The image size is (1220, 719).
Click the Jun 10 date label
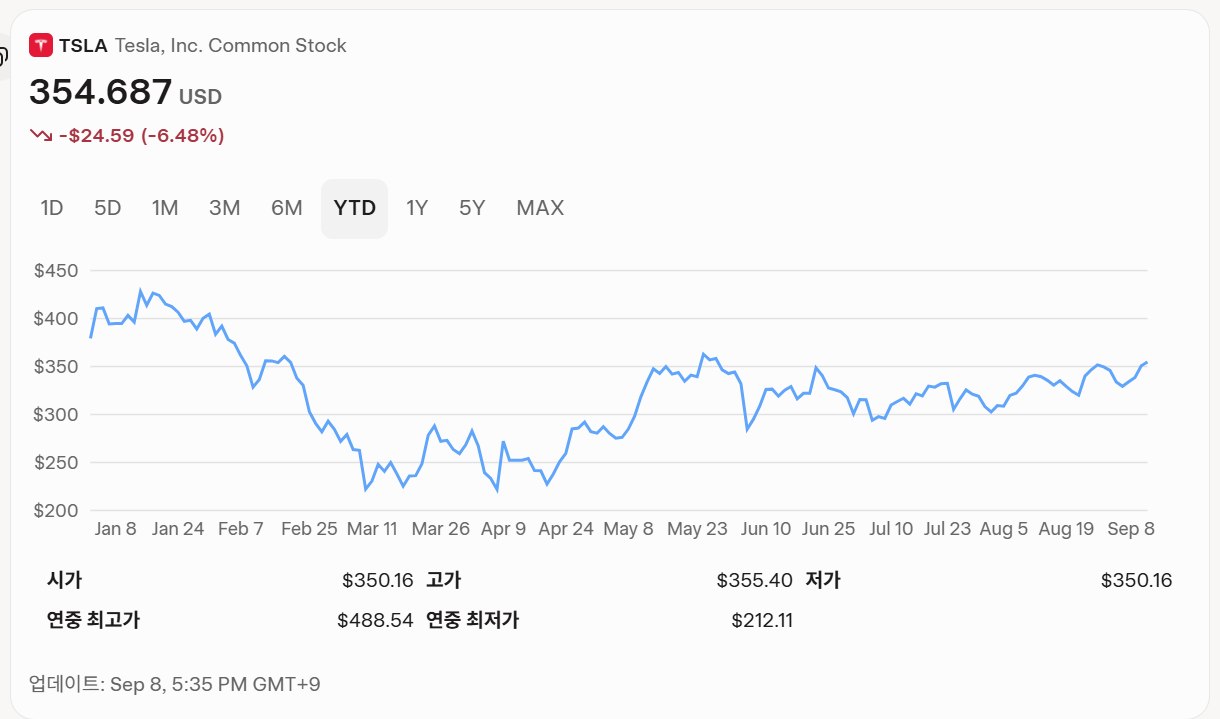[x=766, y=529]
